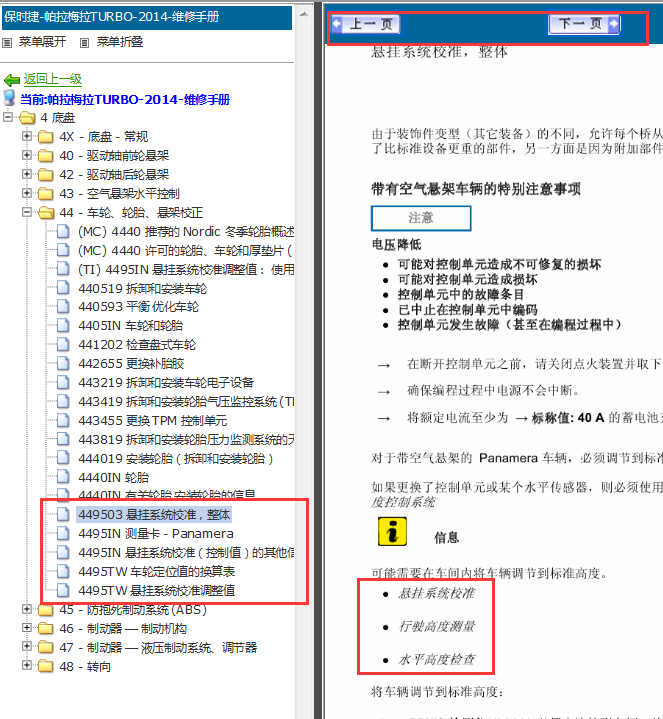Collapse the 4 底盘 tree node

pyautogui.click(x=8, y=117)
